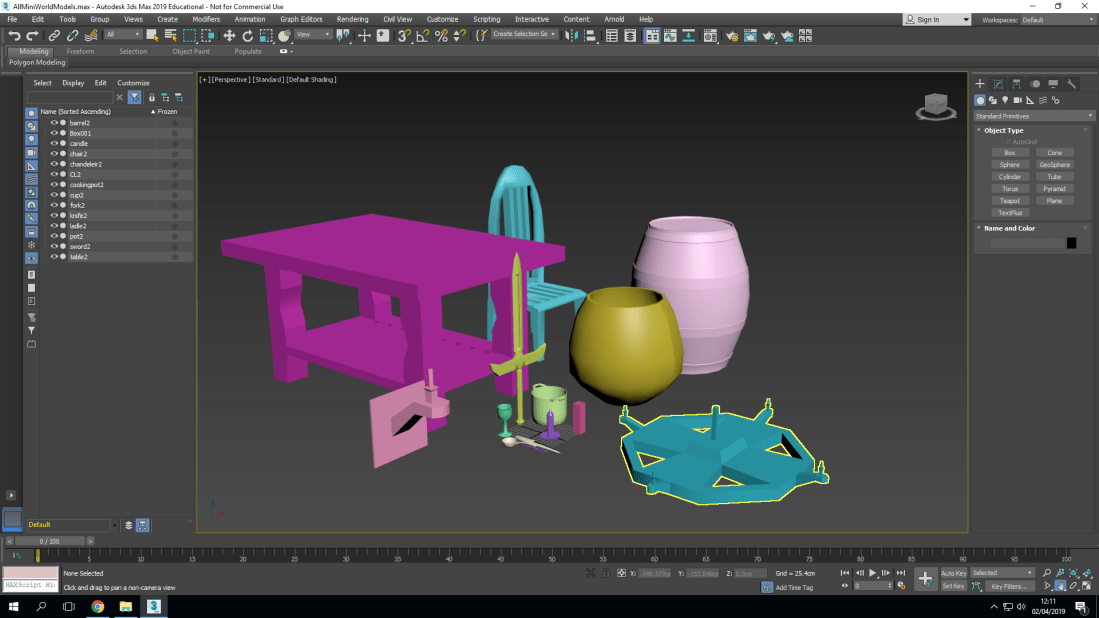This screenshot has width=1099, height=618.
Task: Toggle visibility of the barrel2 object
Action: click(x=57, y=122)
